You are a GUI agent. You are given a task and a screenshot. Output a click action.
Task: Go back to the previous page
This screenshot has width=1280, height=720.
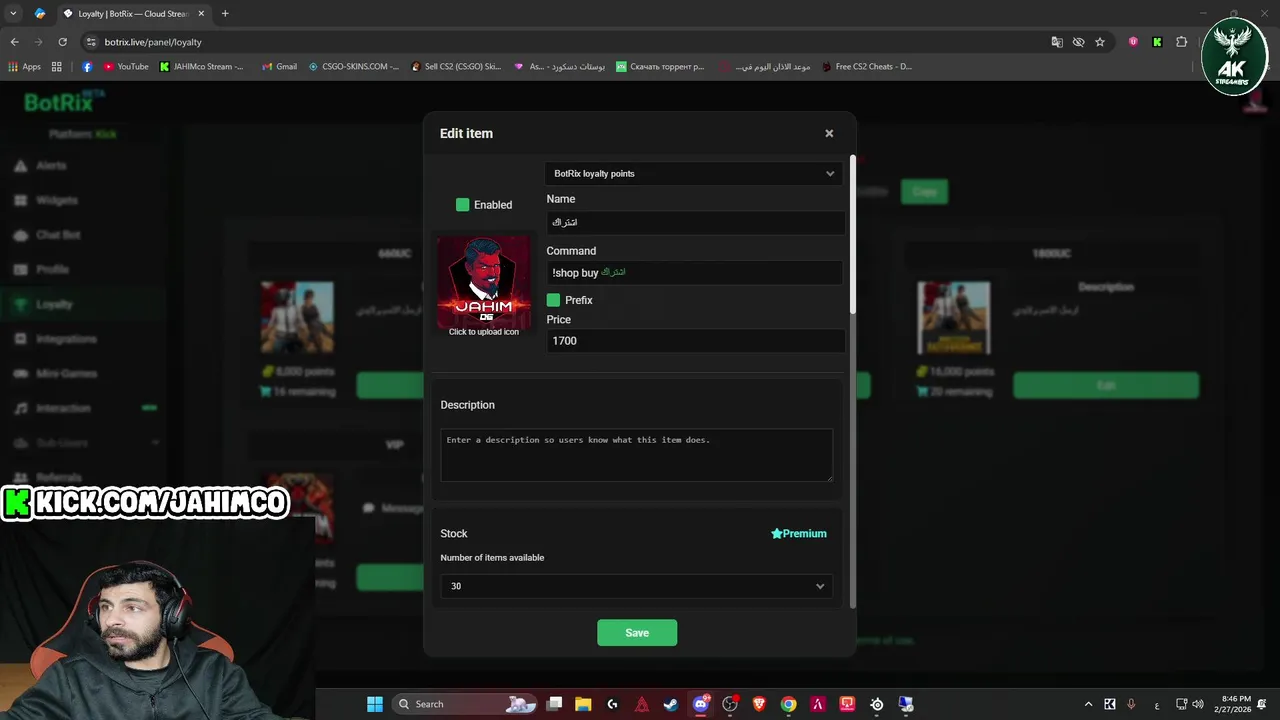14,42
